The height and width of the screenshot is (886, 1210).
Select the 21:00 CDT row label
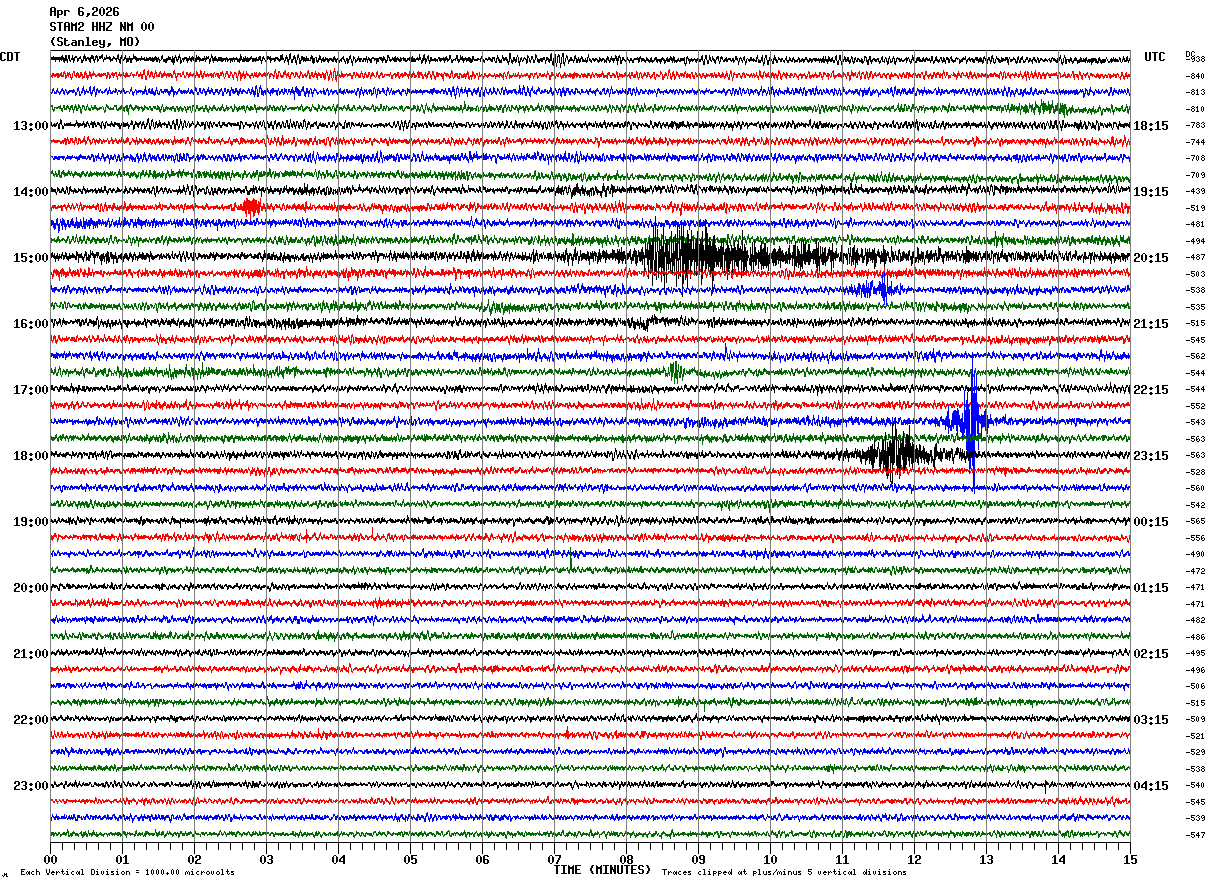tap(31, 654)
